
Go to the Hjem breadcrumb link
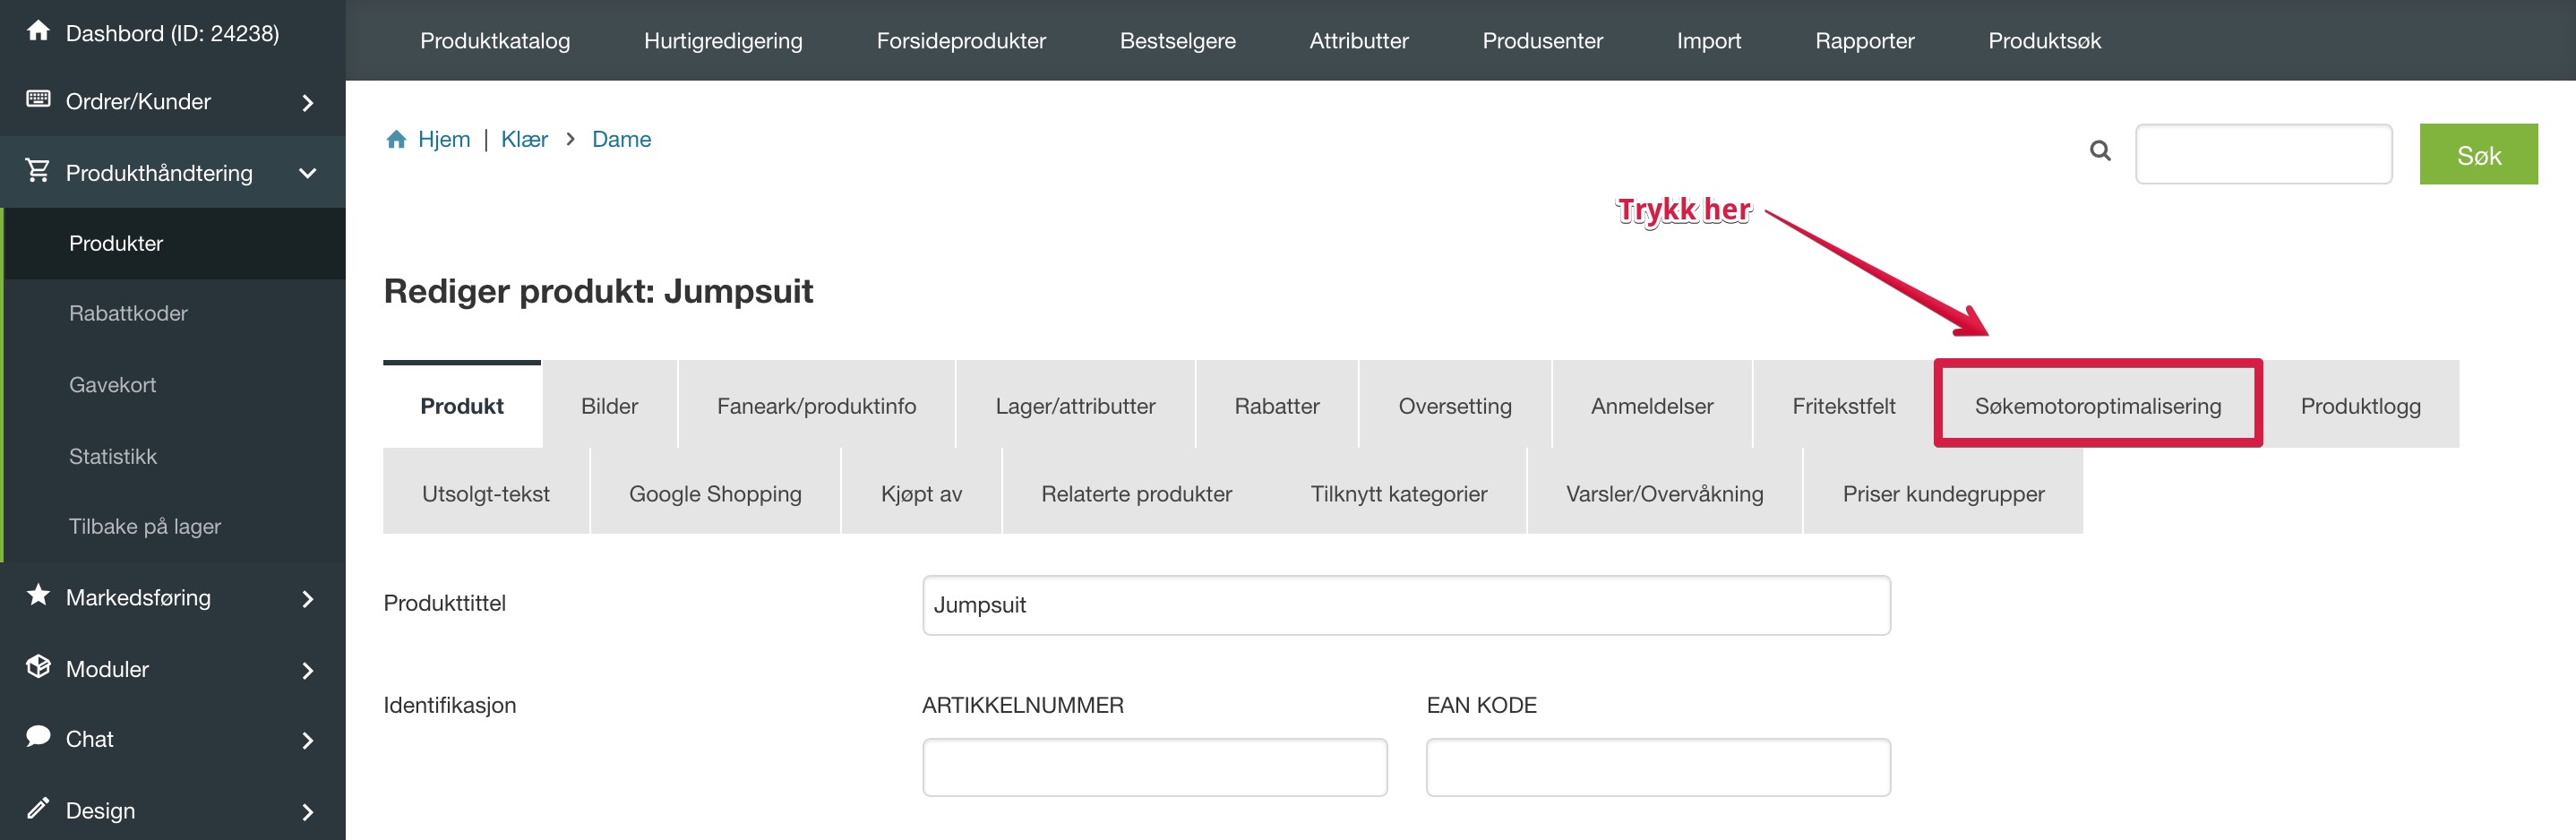click(x=444, y=139)
